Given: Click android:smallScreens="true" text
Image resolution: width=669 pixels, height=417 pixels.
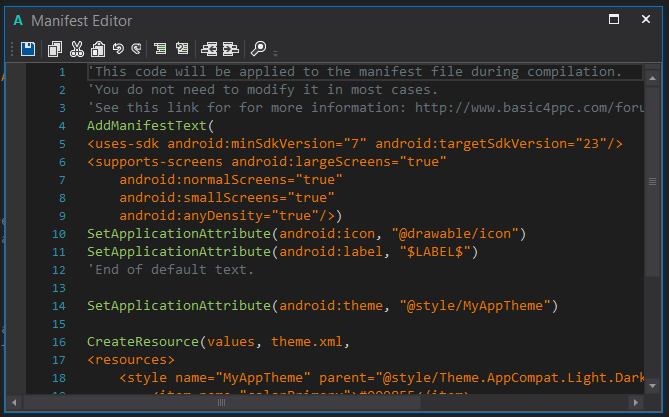Looking at the screenshot, I should (x=227, y=198).
